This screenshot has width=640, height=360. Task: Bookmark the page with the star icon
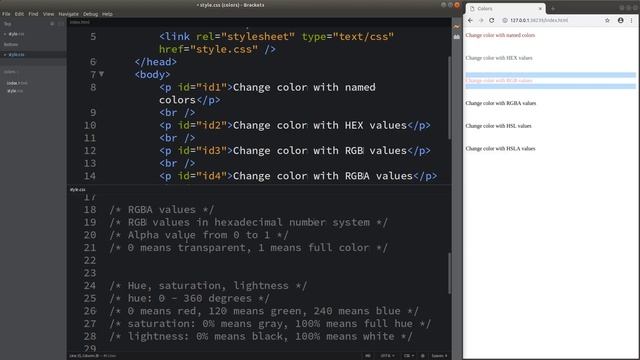607,20
